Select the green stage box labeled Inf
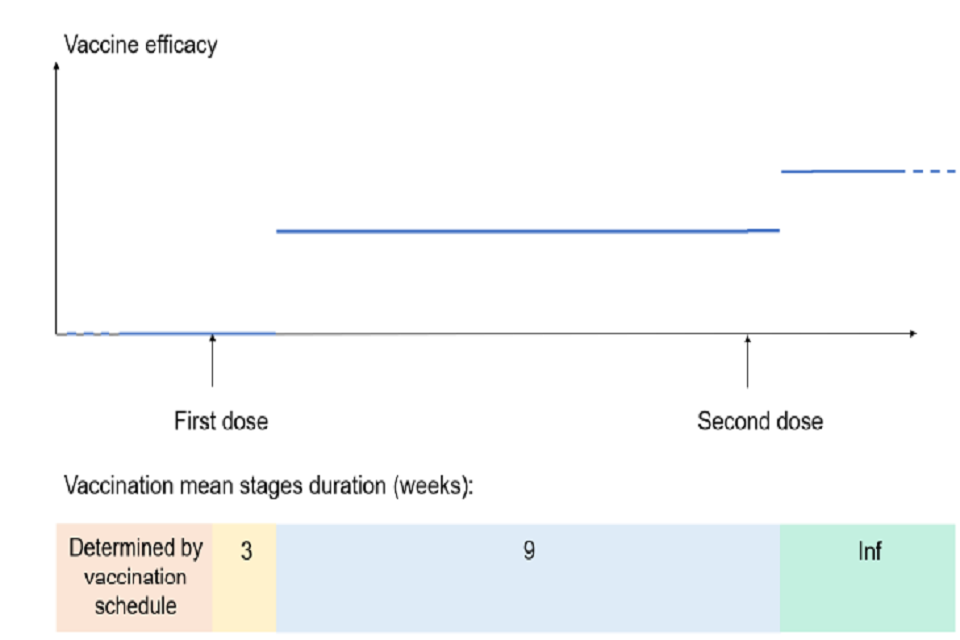 (x=867, y=577)
